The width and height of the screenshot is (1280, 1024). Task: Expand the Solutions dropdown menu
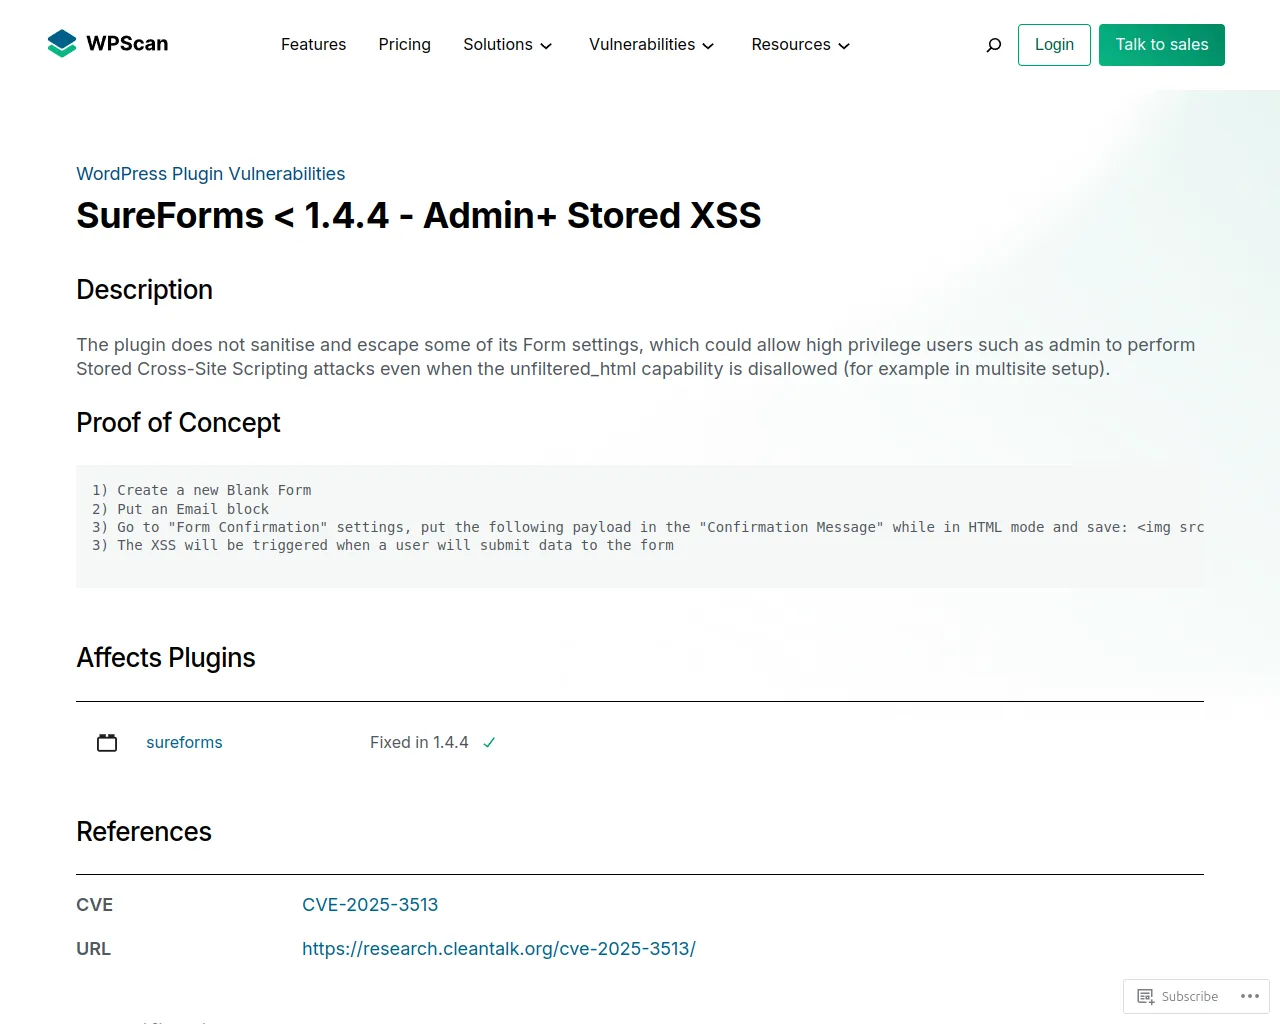(x=507, y=45)
